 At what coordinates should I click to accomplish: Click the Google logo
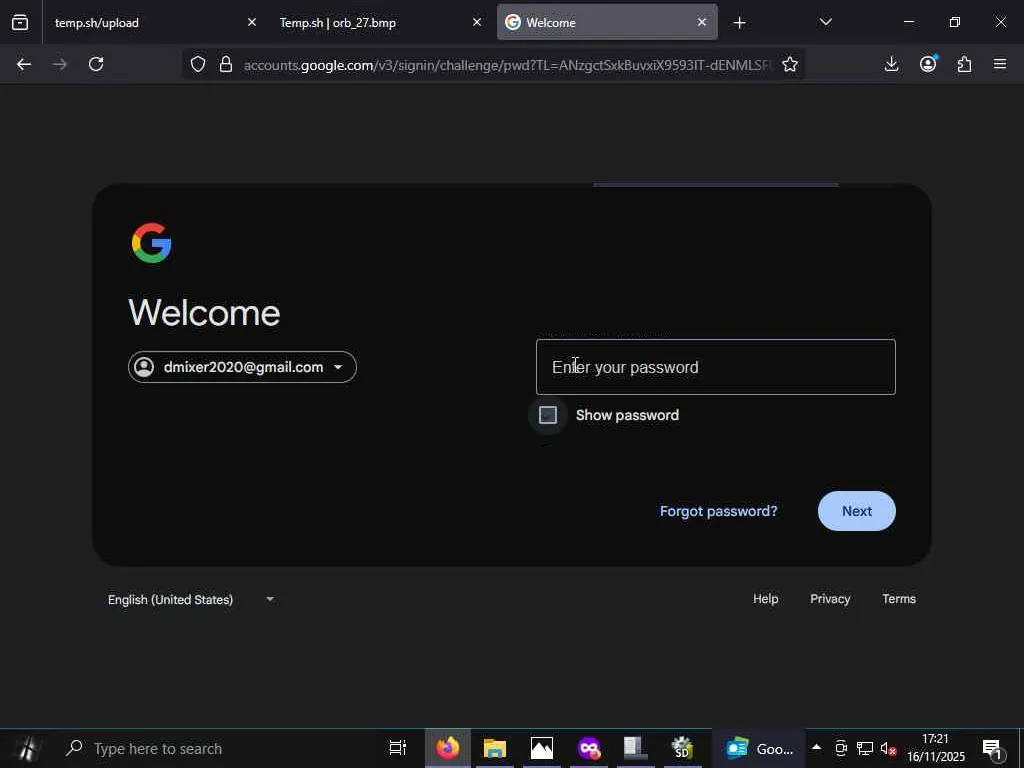[x=152, y=243]
